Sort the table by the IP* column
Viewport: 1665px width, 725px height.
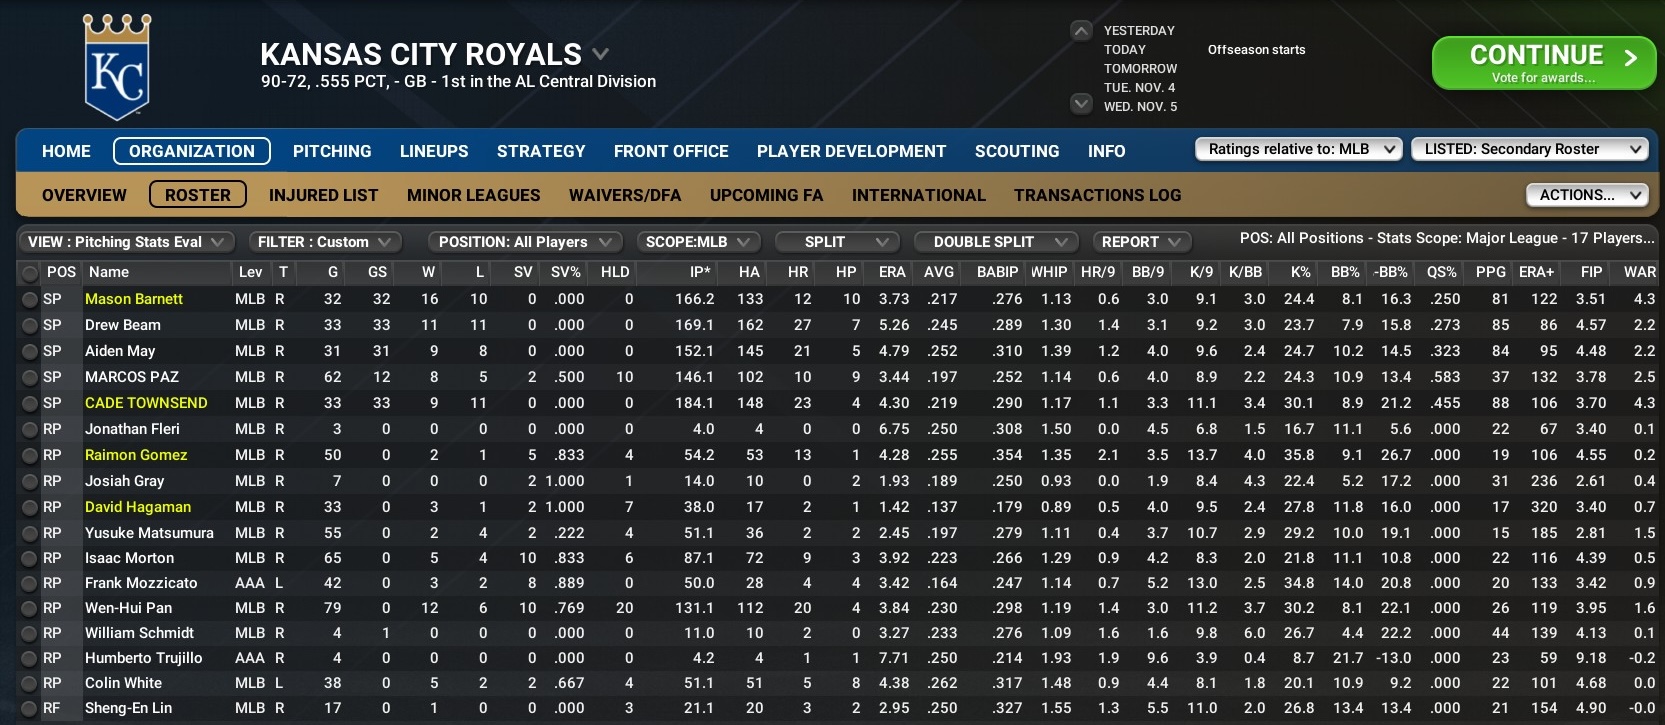click(700, 272)
